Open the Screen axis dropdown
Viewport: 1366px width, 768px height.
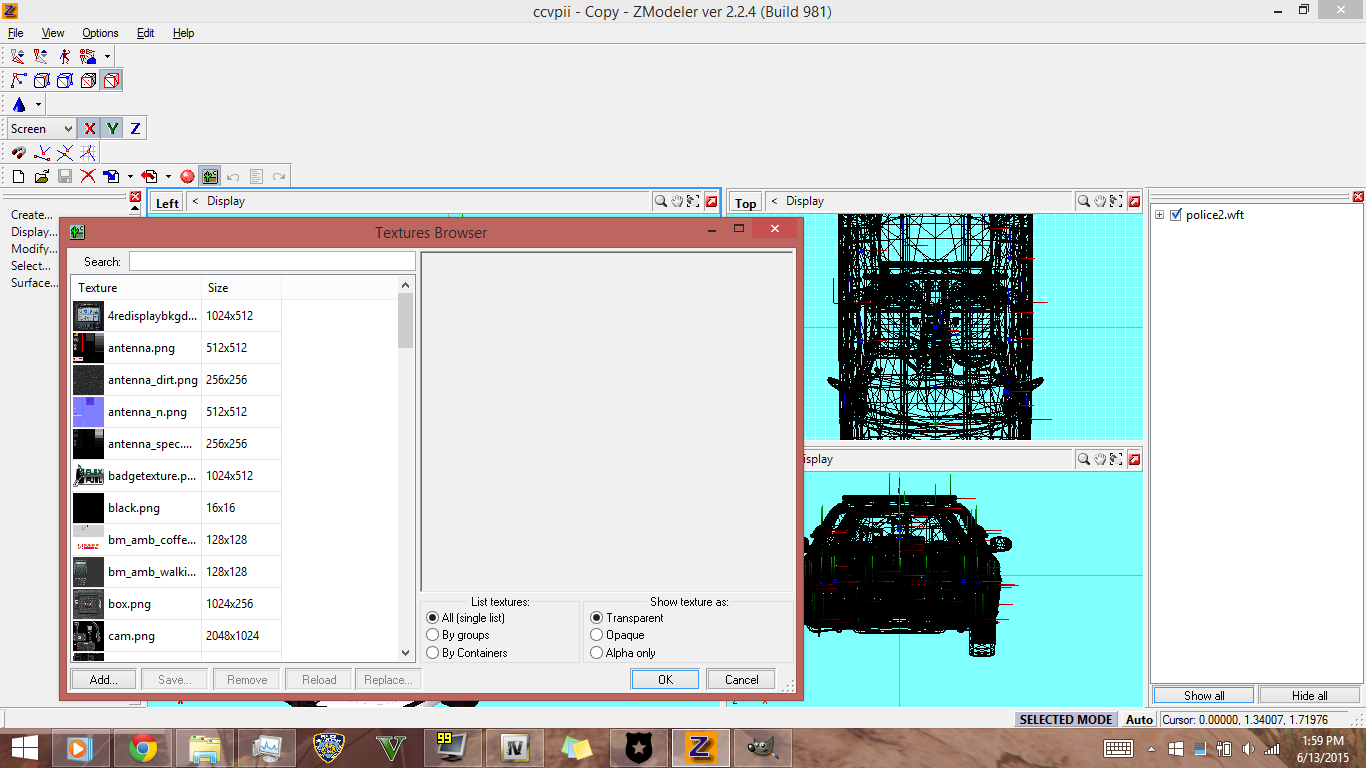(67, 129)
